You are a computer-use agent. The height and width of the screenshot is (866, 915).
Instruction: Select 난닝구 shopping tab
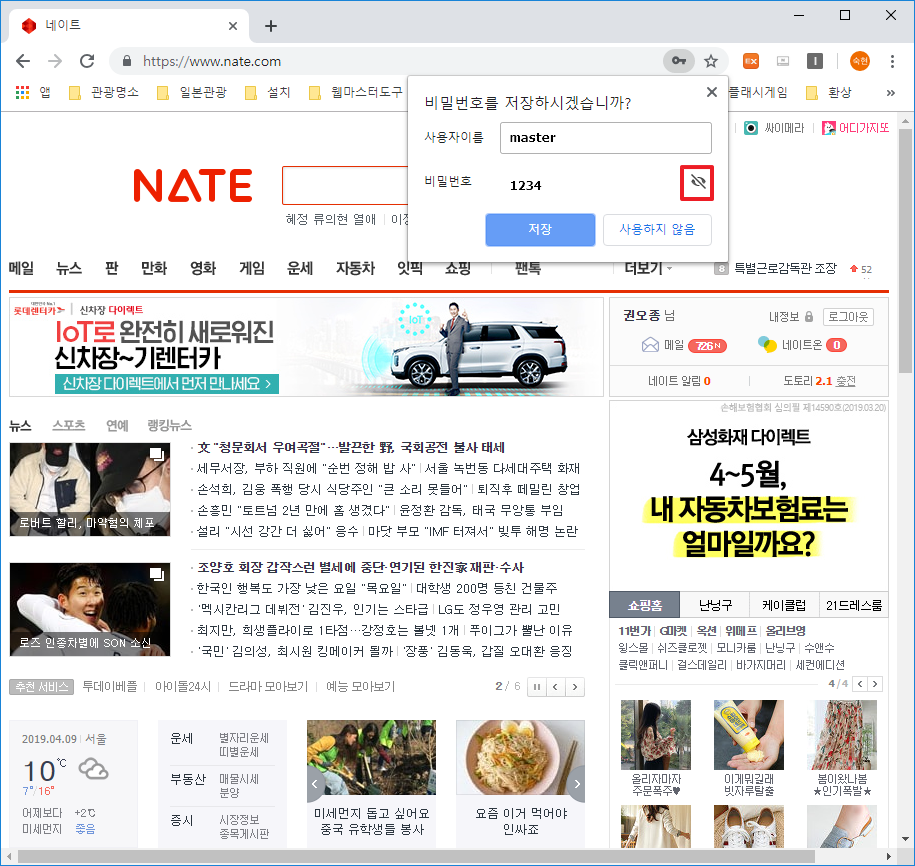tap(715, 605)
